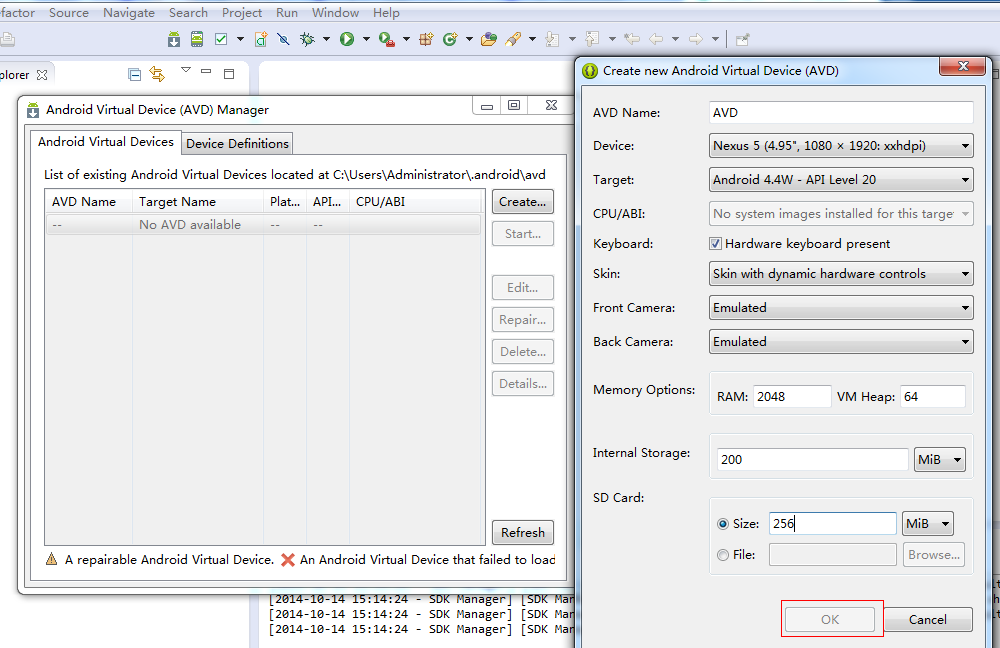
Task: Open the Window menu
Action: (335, 13)
